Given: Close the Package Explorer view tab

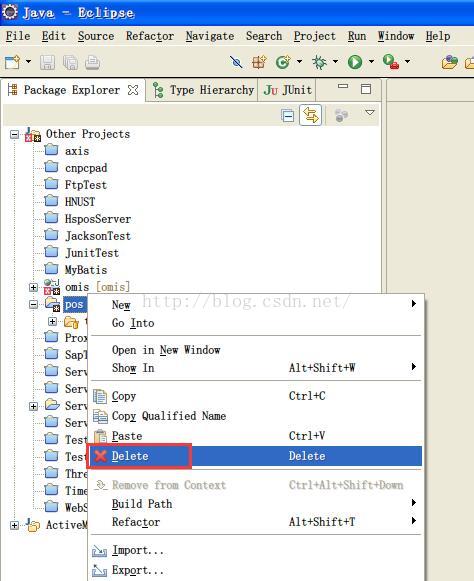Looking at the screenshot, I should click(x=133, y=90).
